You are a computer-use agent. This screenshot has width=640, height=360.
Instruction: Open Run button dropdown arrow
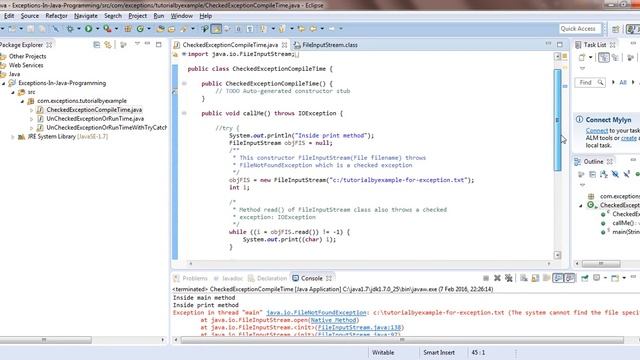tap(97, 29)
